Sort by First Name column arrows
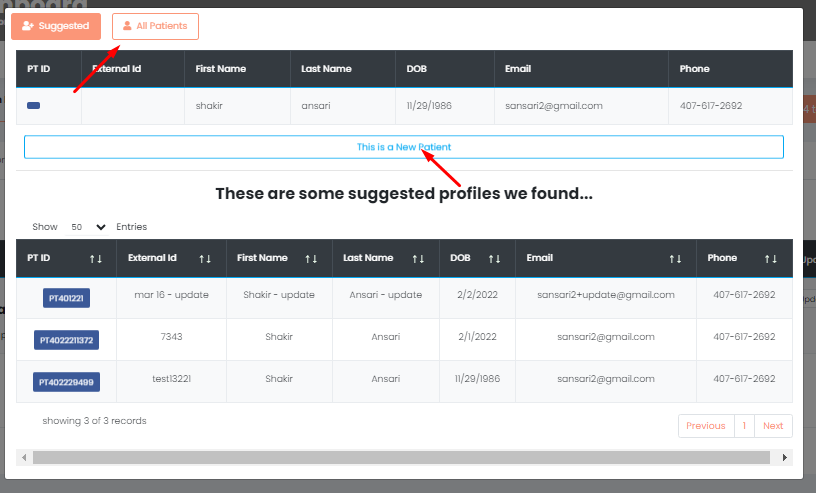 314,259
